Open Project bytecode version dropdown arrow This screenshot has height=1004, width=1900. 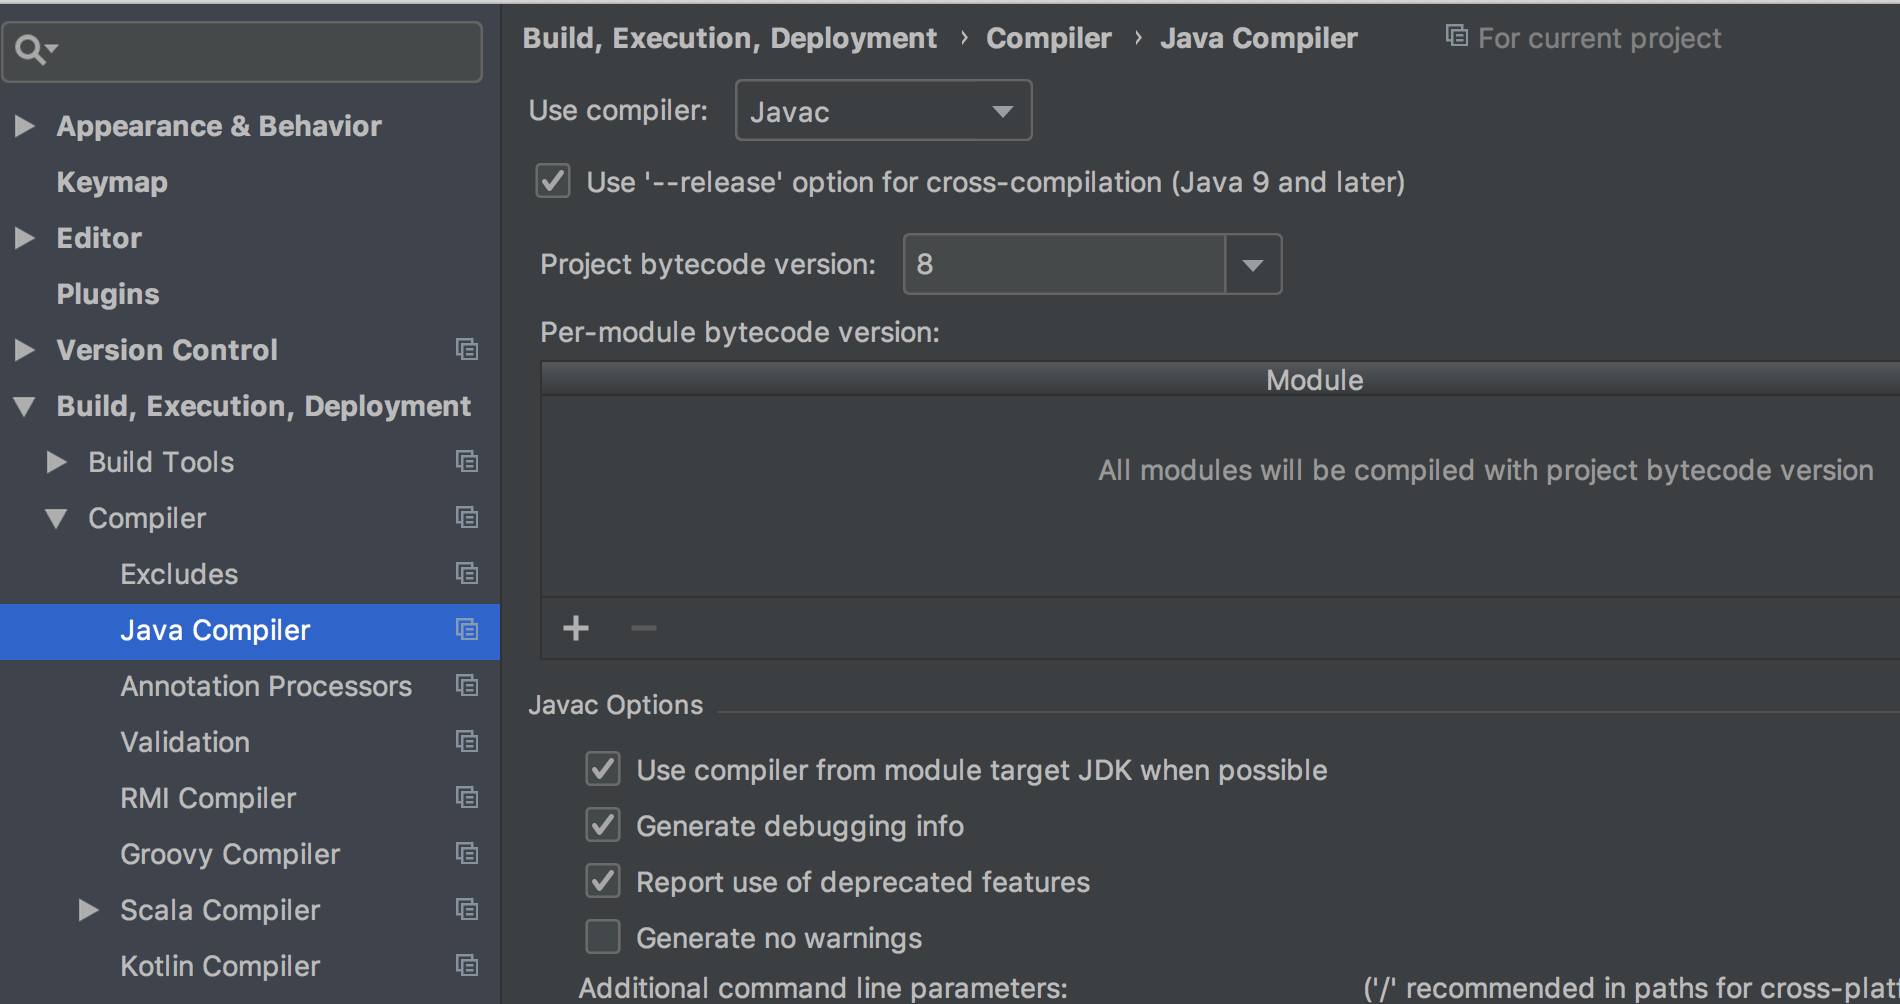click(x=1252, y=265)
